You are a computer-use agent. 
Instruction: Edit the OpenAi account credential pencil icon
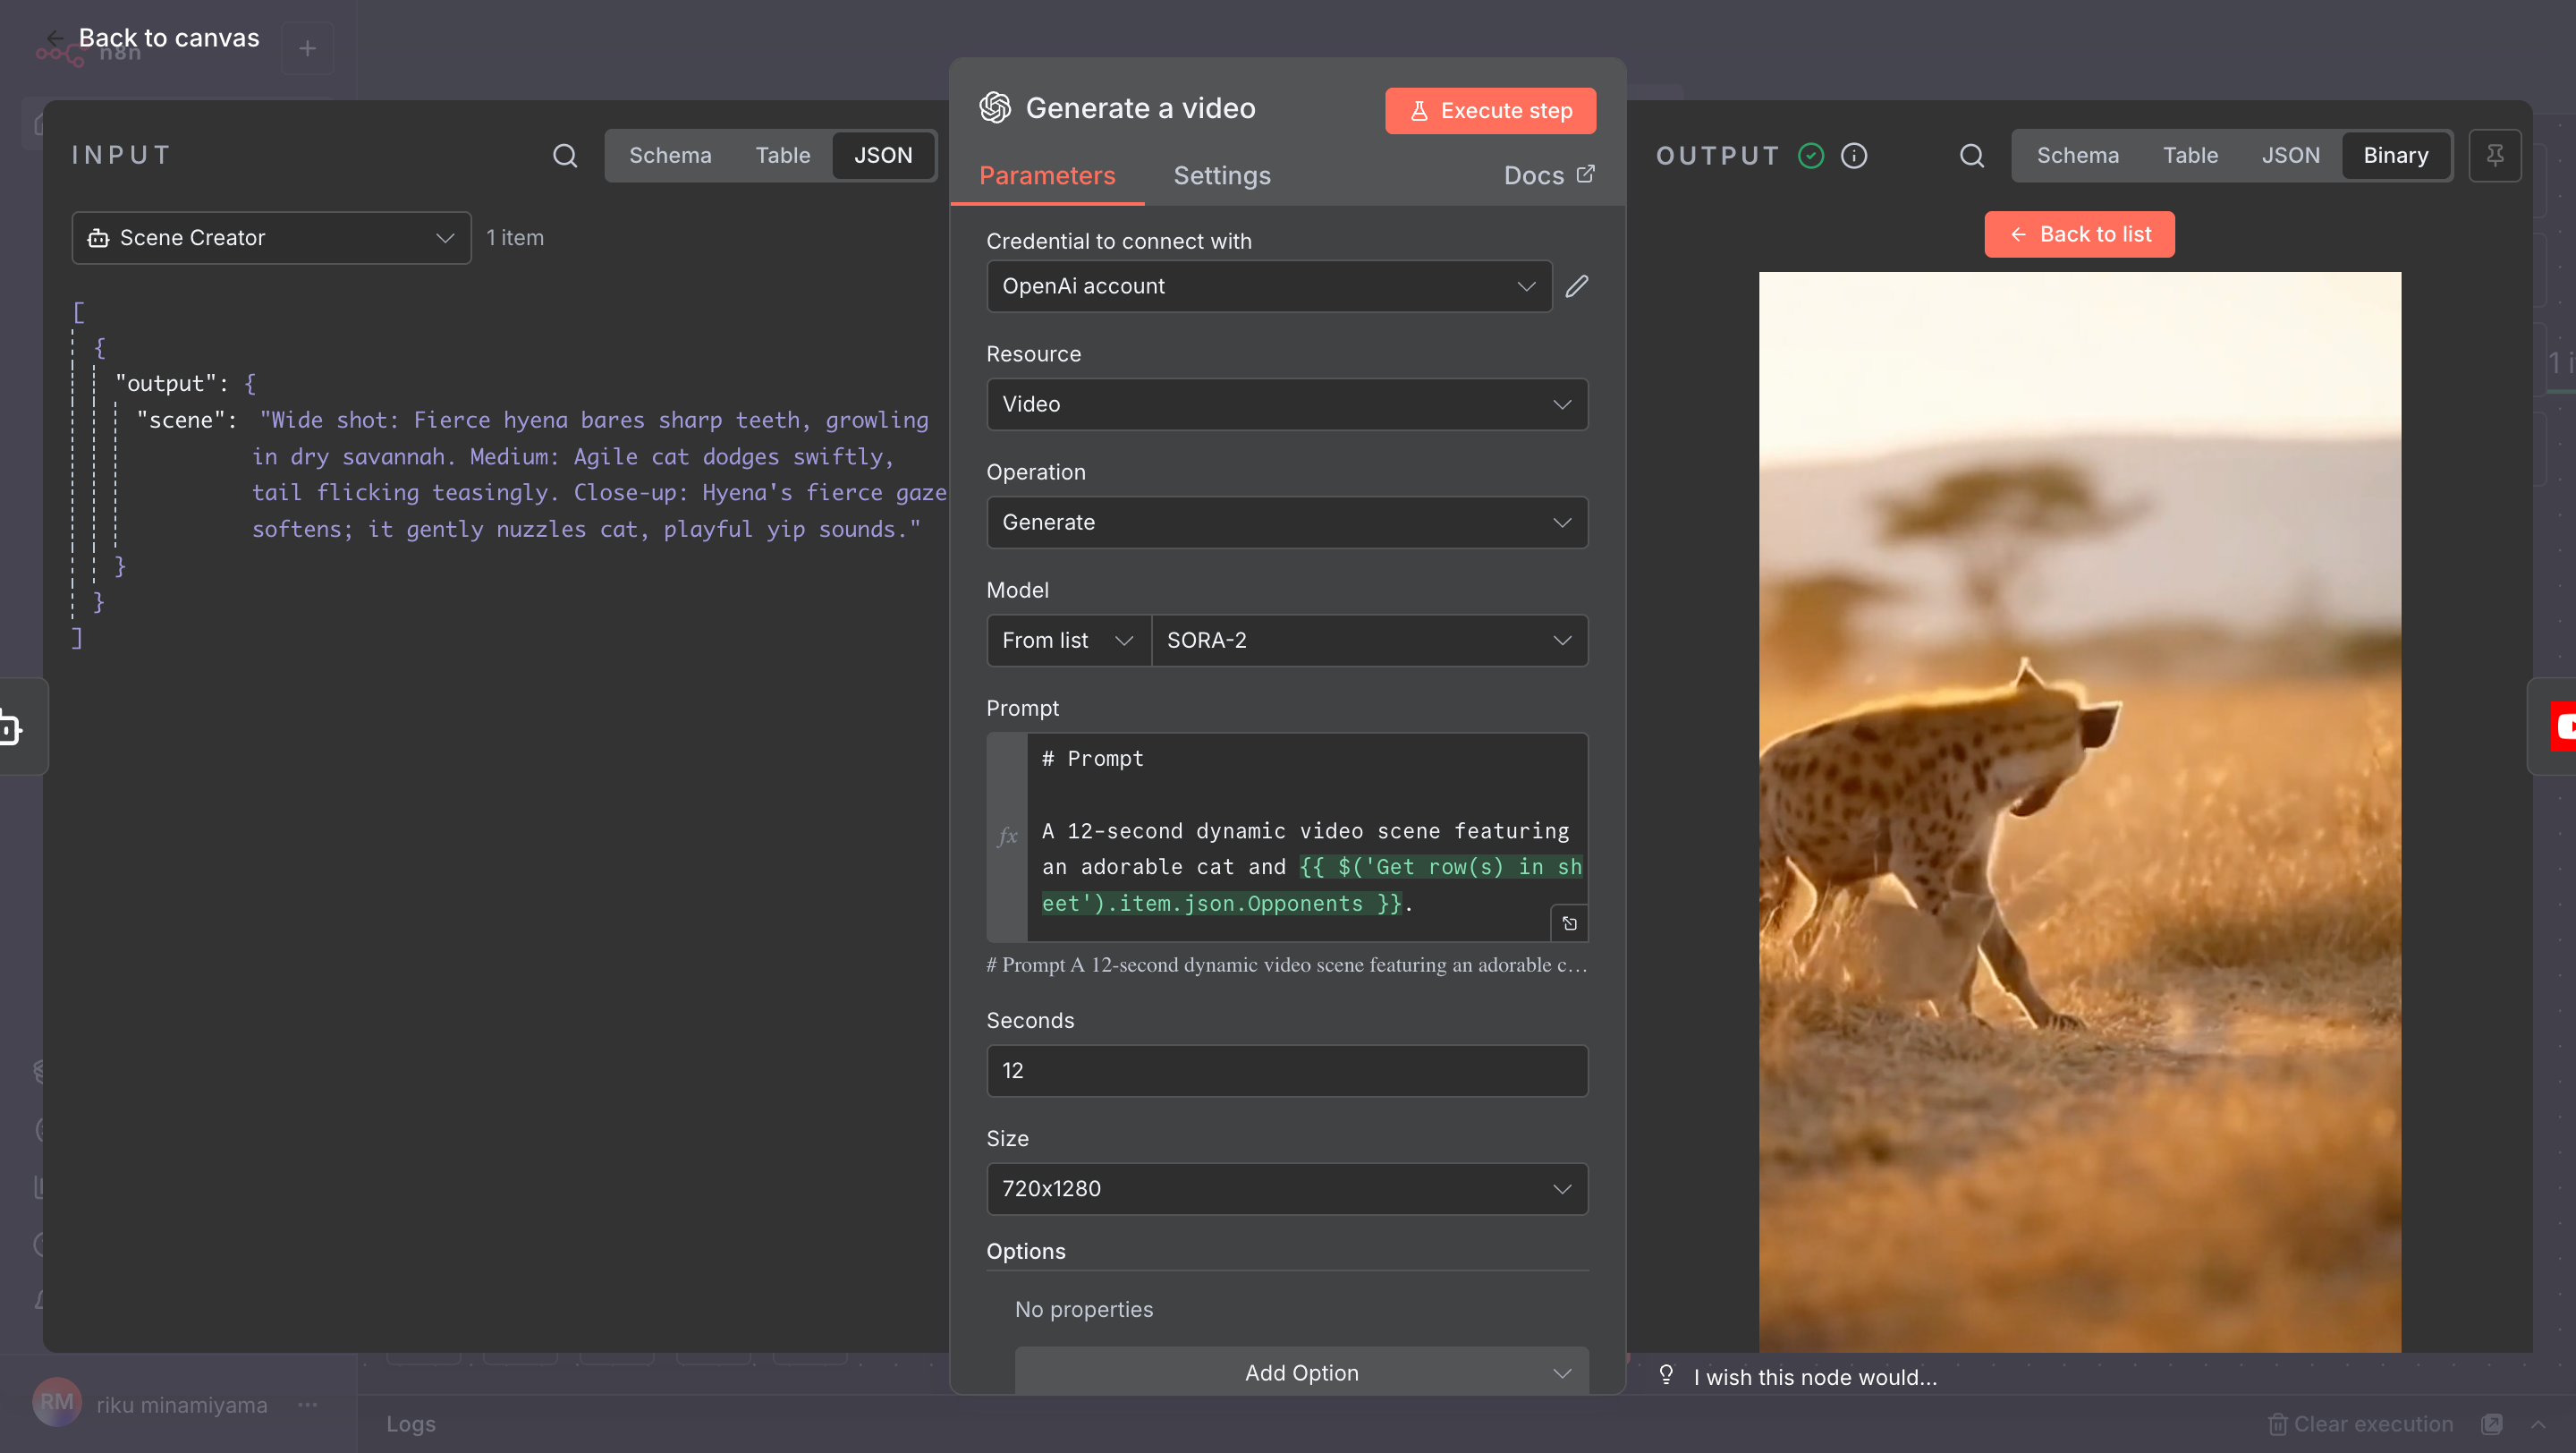click(1577, 286)
